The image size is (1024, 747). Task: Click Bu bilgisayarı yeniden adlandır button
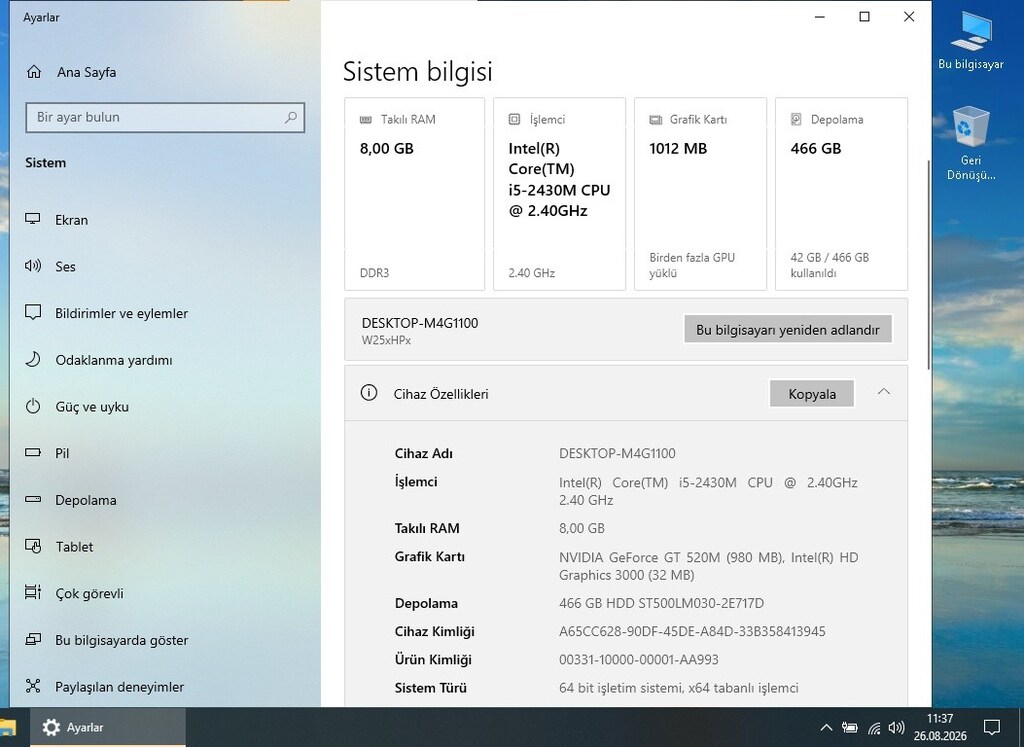pos(788,329)
